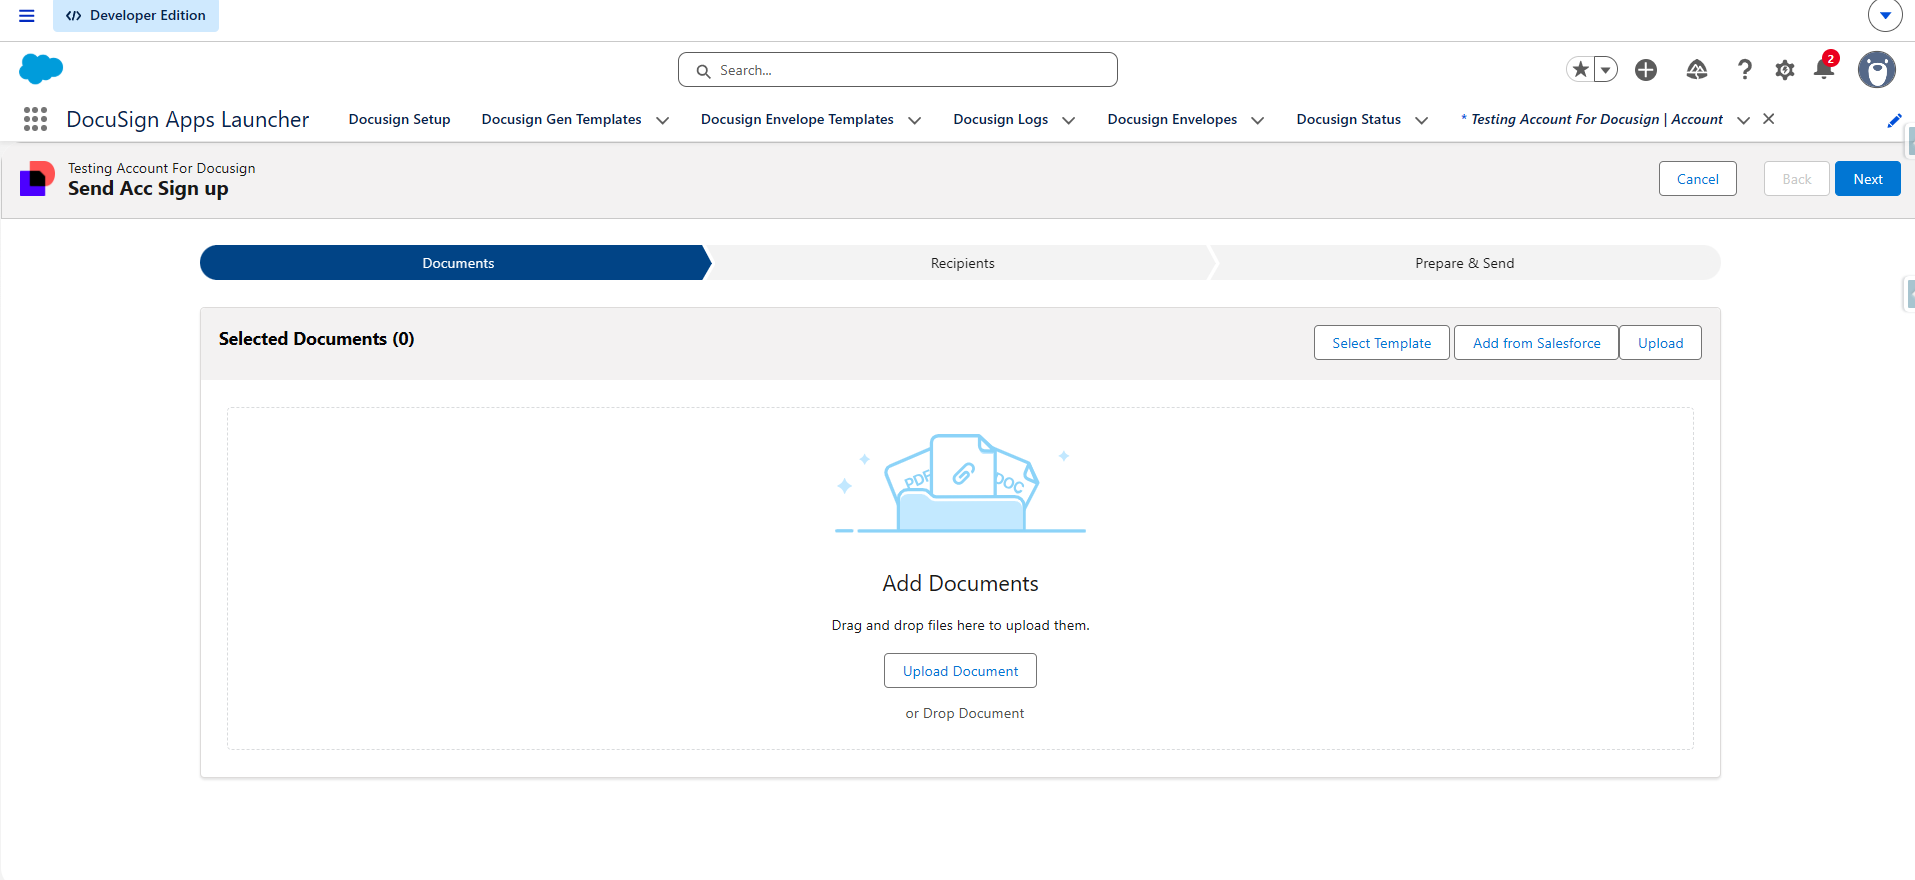Screen dimensions: 1915x880
Task: Click the Favorites star icon
Action: click(1580, 69)
